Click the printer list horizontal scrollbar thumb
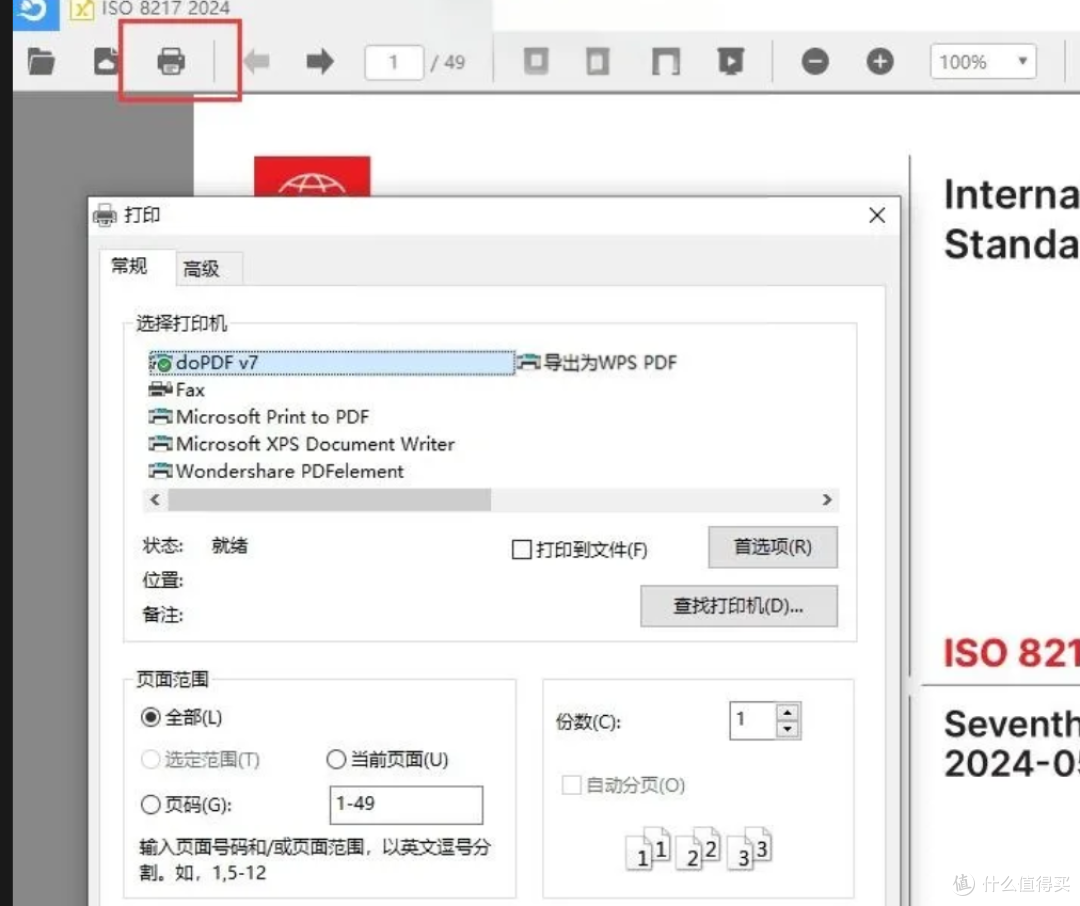The image size is (1080, 906). click(x=329, y=500)
